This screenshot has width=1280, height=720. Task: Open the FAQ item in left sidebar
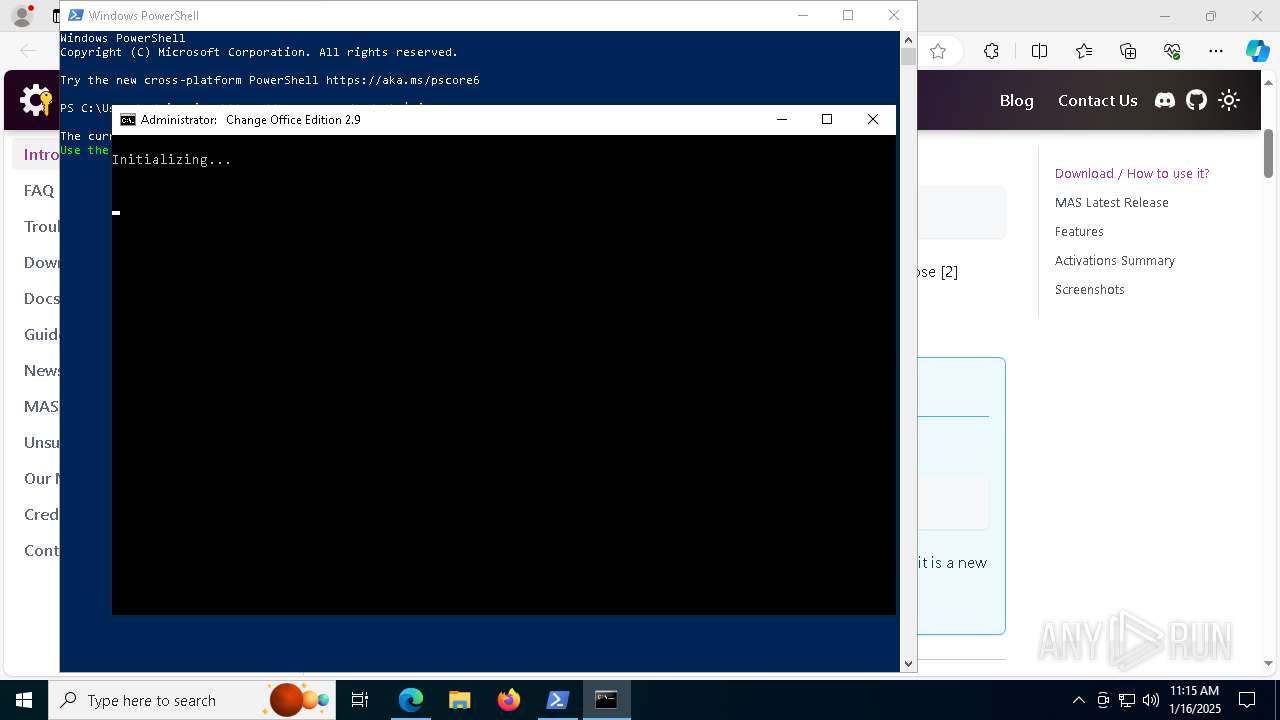point(39,190)
